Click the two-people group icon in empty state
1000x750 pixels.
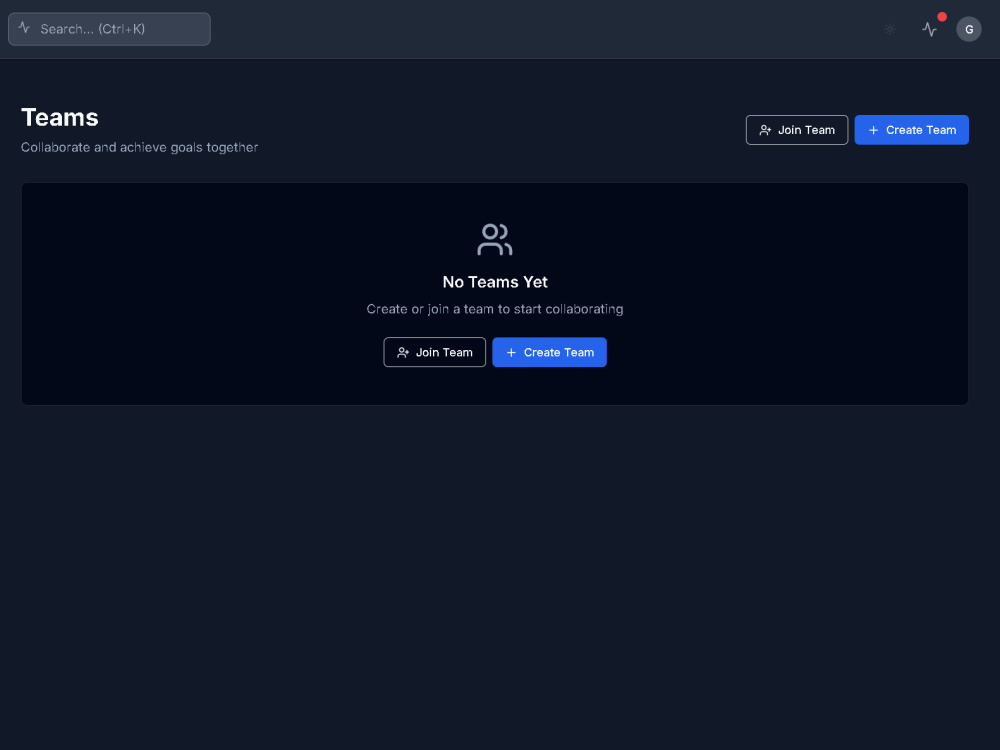pos(495,239)
